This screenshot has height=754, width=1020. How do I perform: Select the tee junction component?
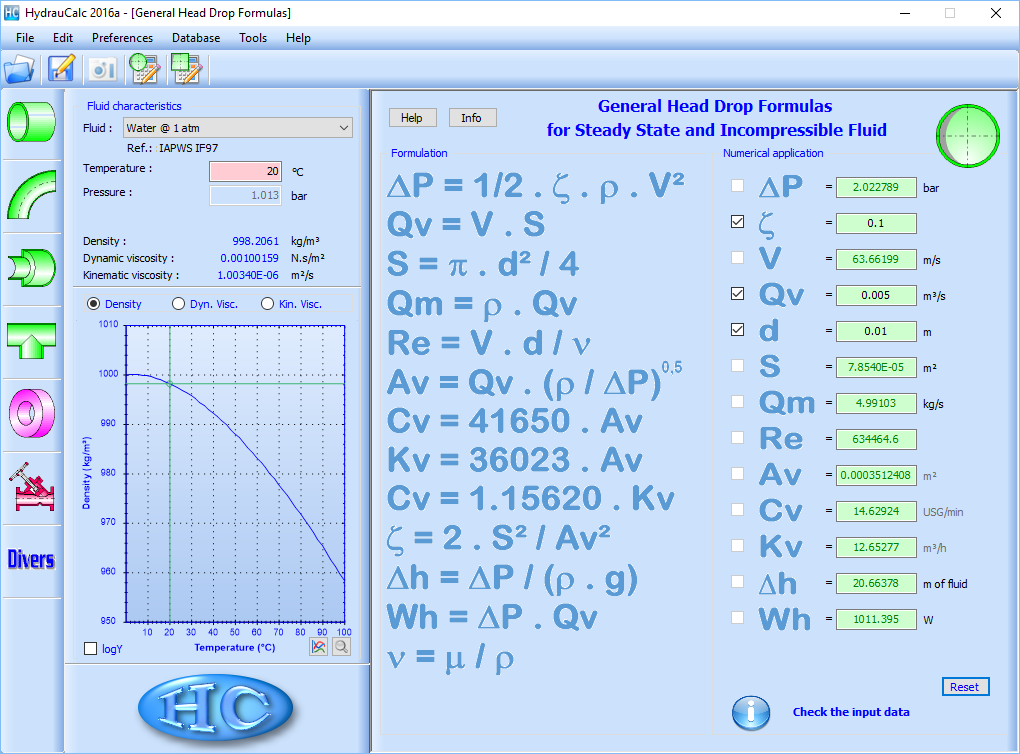(x=31, y=338)
